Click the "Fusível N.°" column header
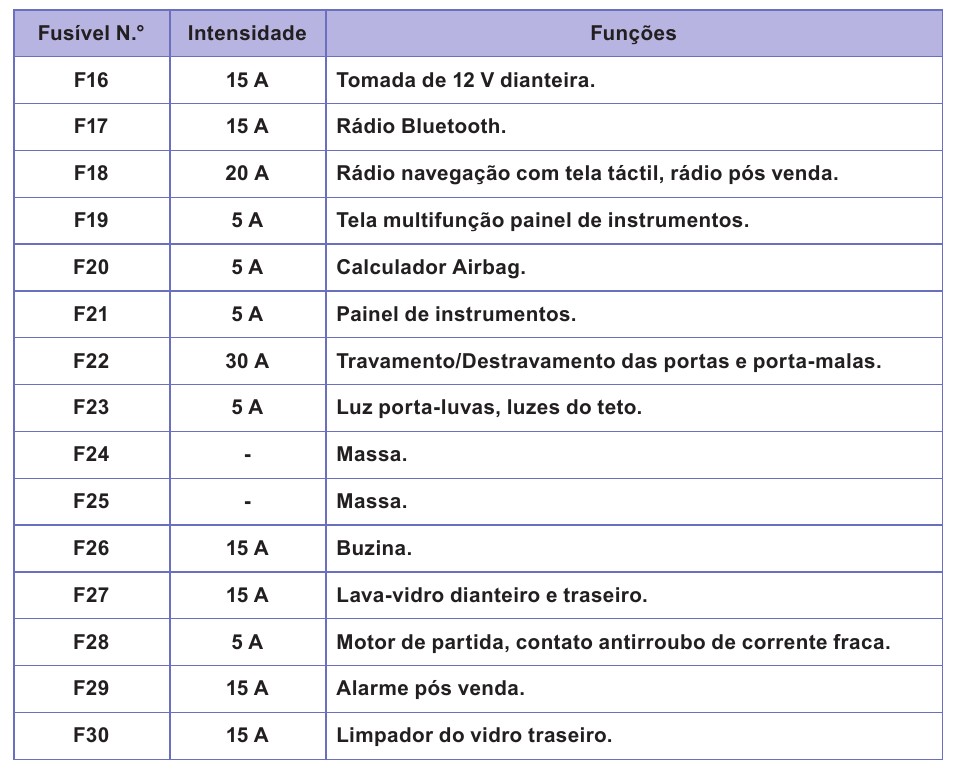The height and width of the screenshot is (779, 962). (91, 33)
